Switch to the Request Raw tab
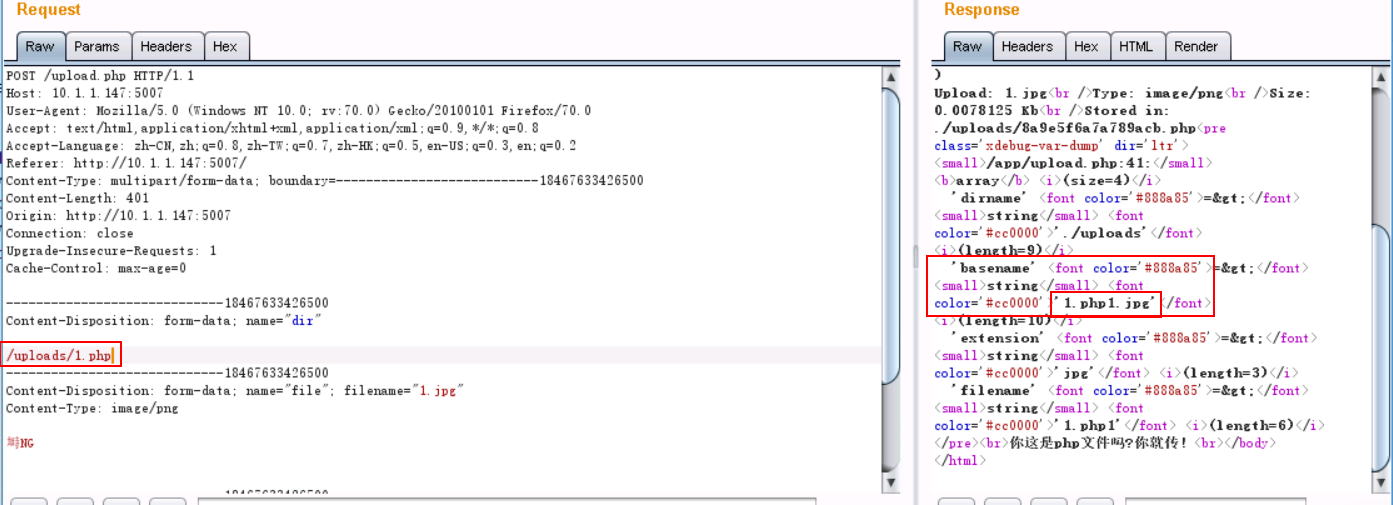Image resolution: width=1393 pixels, height=505 pixels. (x=40, y=46)
